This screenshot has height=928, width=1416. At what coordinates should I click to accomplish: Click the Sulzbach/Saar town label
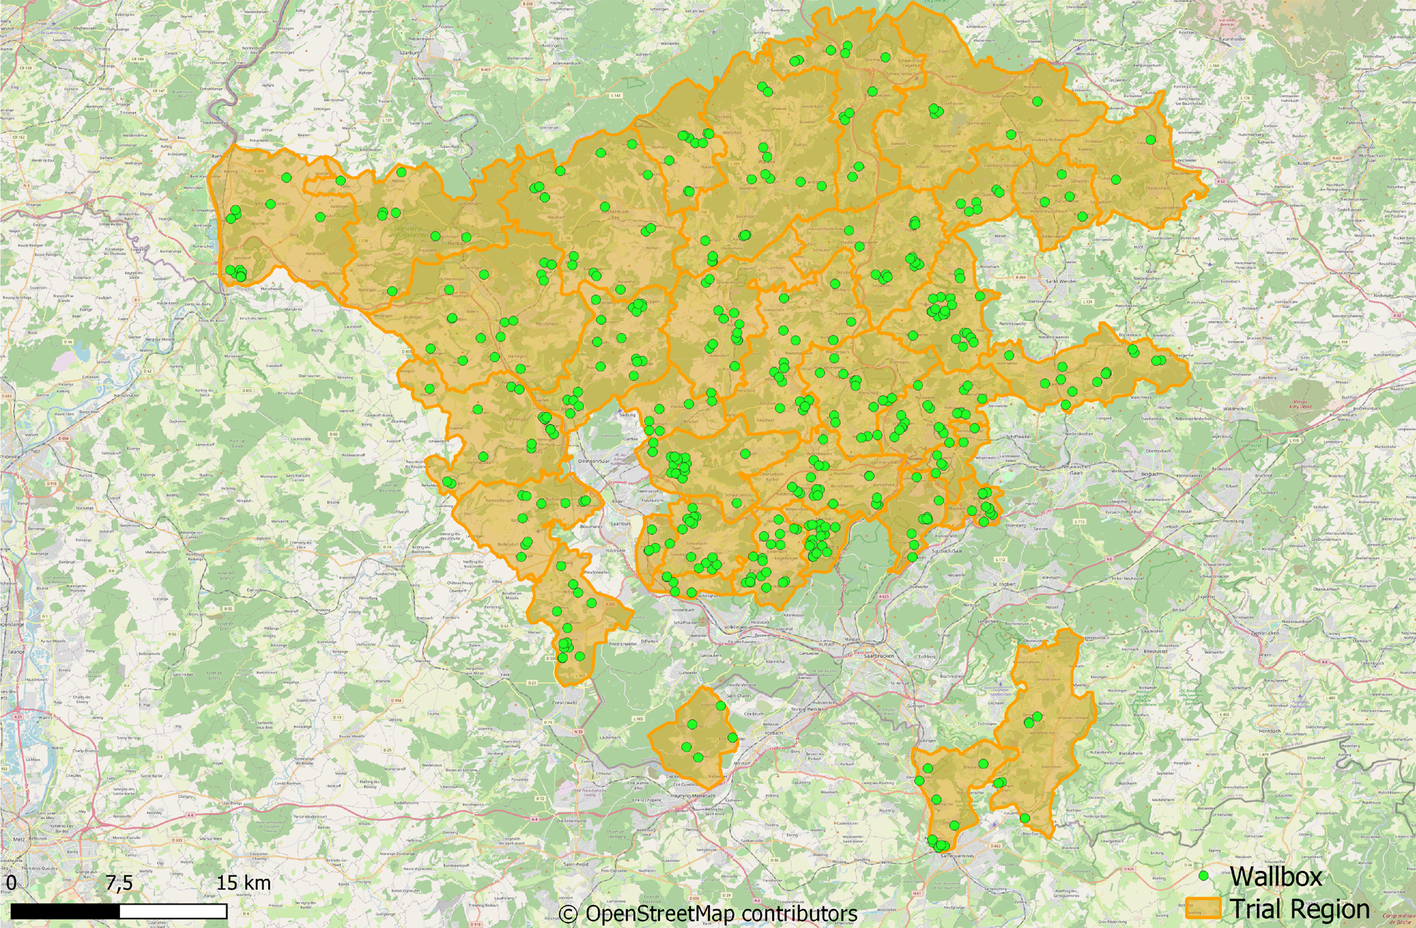coord(947,551)
